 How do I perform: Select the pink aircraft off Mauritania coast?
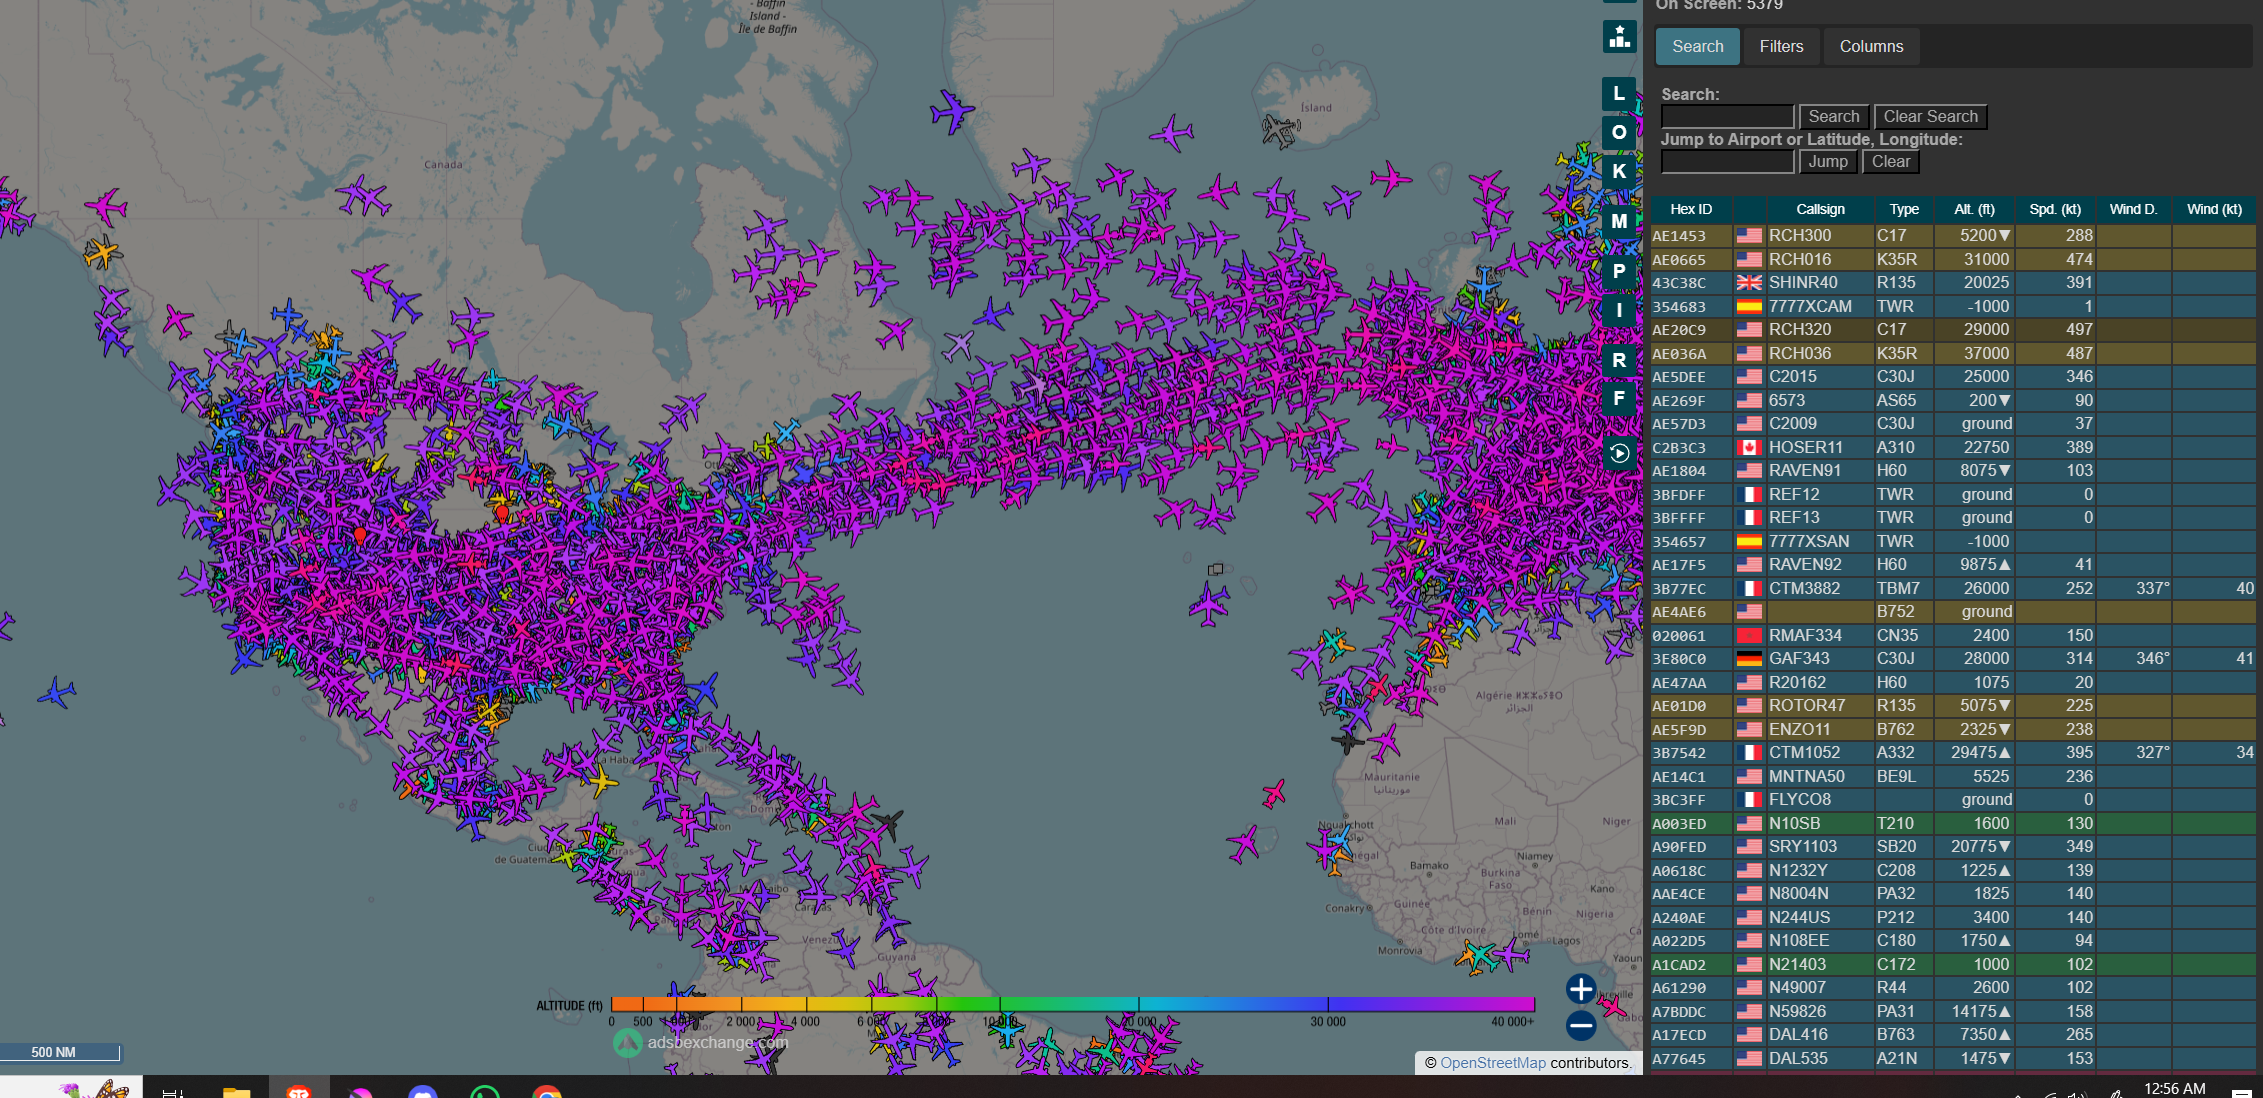click(1273, 794)
